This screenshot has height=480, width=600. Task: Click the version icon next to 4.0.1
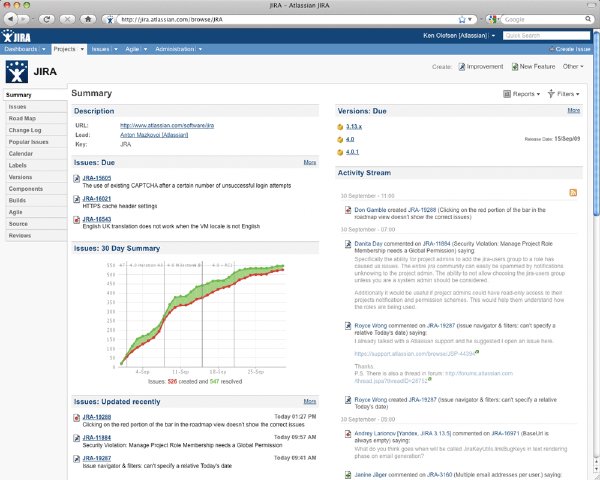click(340, 152)
